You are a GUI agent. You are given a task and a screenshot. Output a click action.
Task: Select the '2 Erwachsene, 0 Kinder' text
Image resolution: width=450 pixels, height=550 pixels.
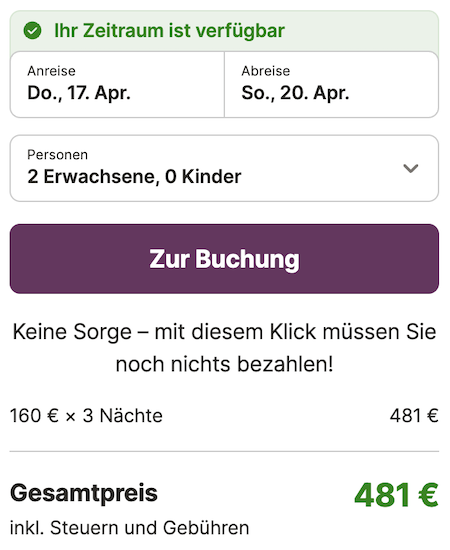(x=134, y=176)
